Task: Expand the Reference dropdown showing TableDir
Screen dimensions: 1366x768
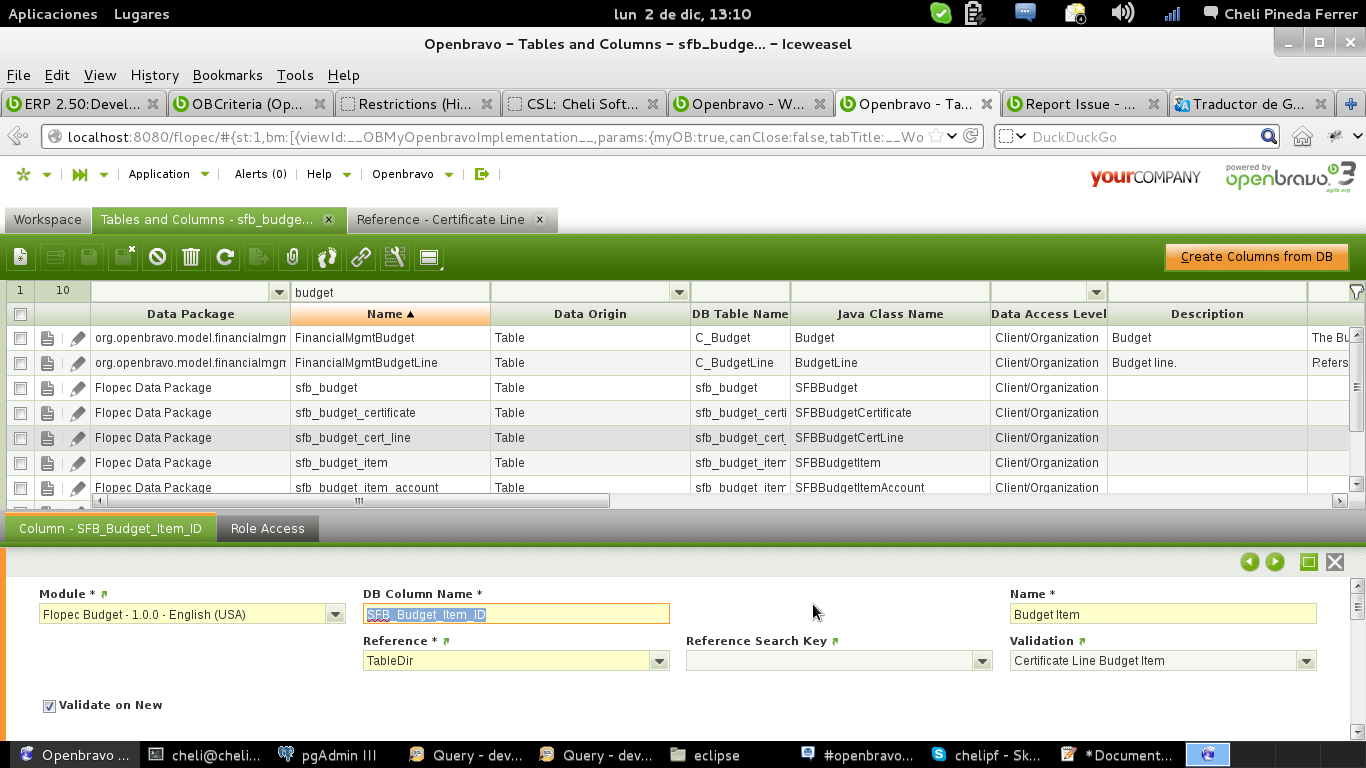Action: click(659, 661)
